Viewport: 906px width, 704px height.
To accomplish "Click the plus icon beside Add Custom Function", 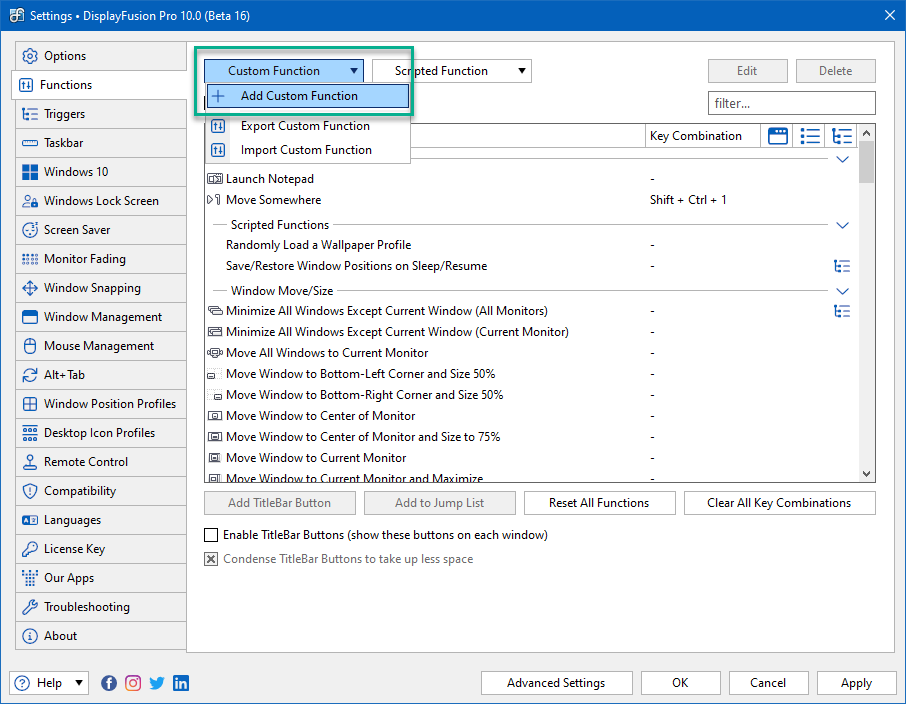I will coord(218,96).
